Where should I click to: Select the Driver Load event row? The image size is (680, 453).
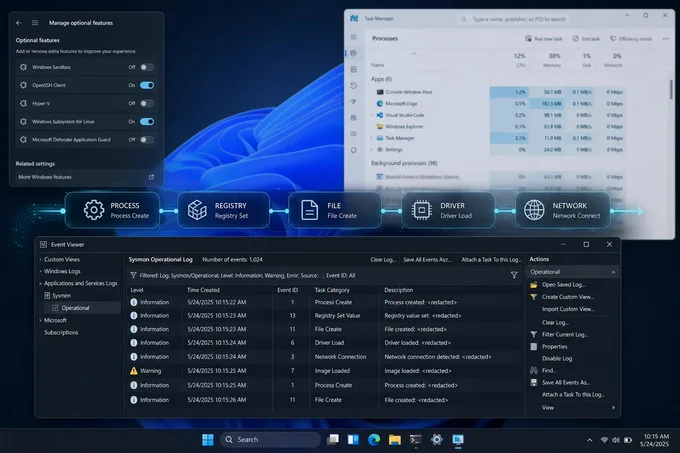tap(325, 343)
